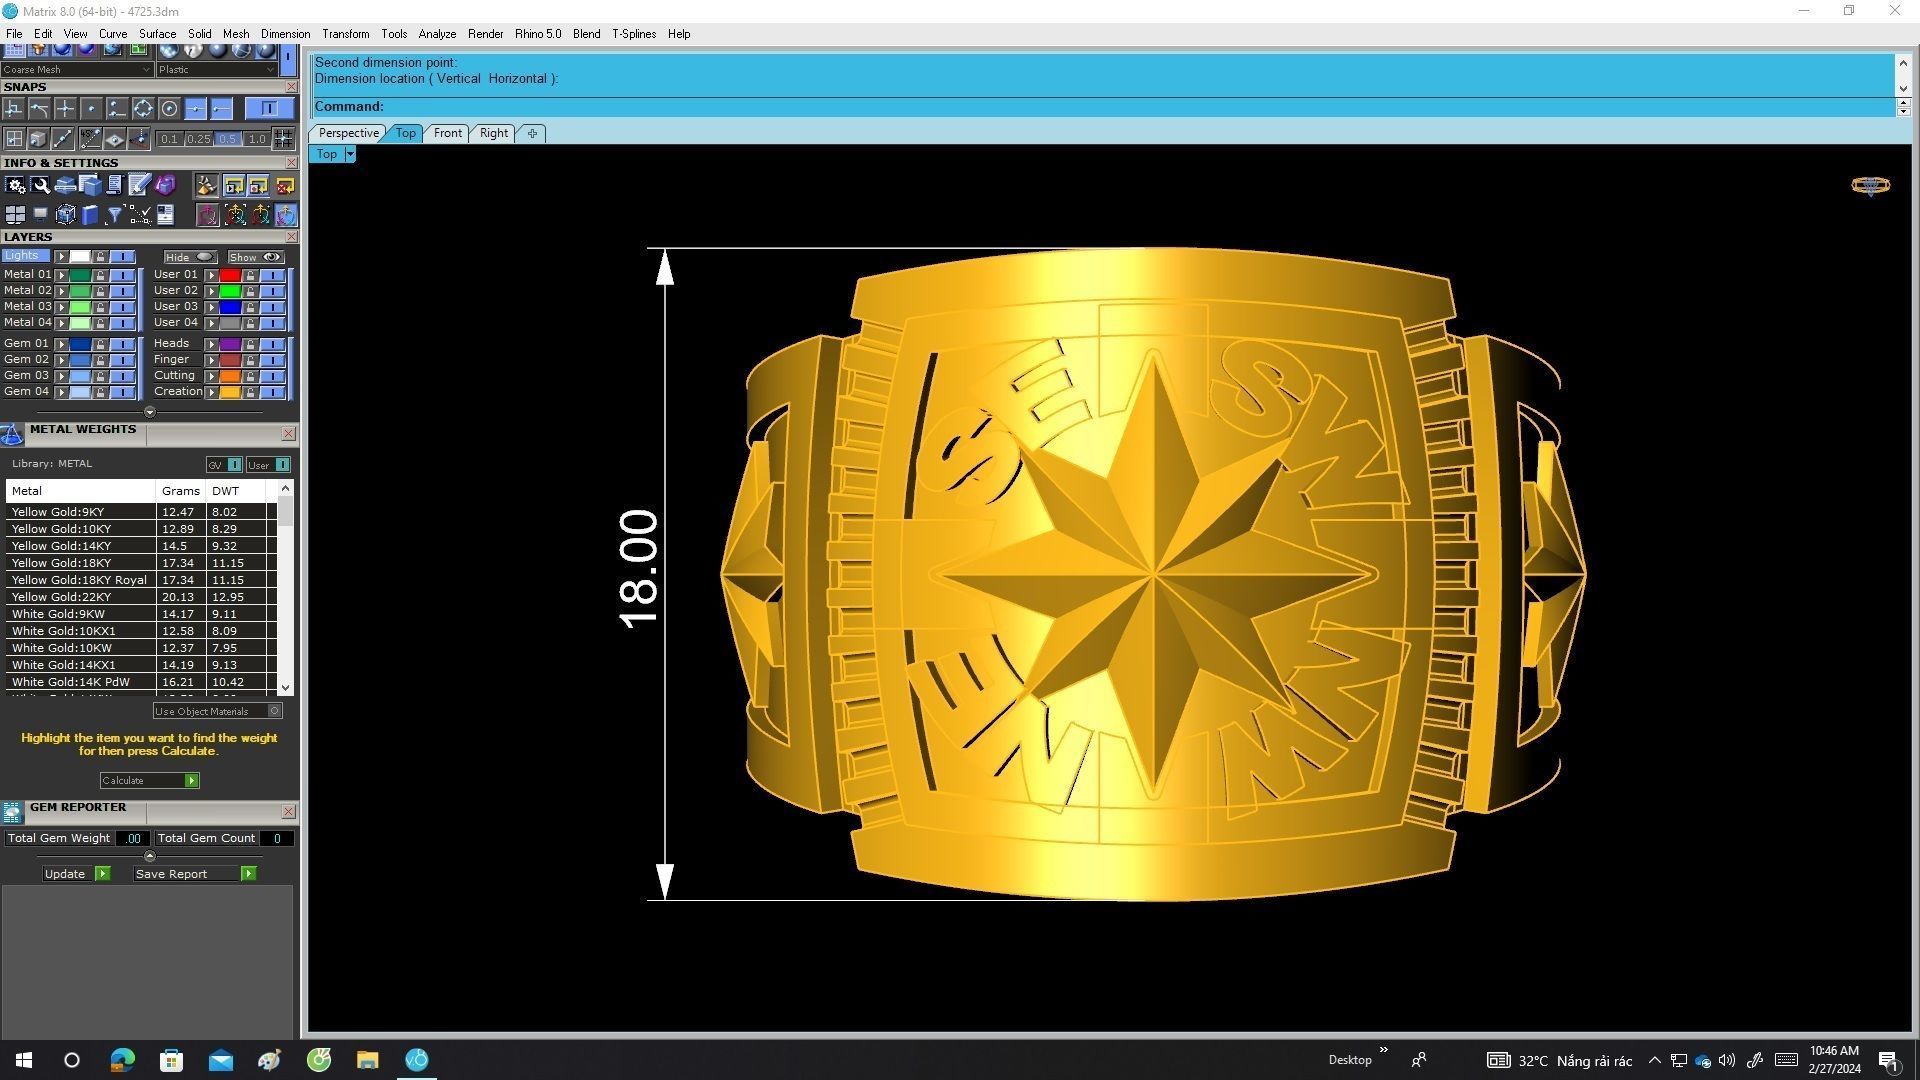Viewport: 1920px width, 1080px height.
Task: Open the blue book help icon
Action: pyautogui.click(x=90, y=214)
